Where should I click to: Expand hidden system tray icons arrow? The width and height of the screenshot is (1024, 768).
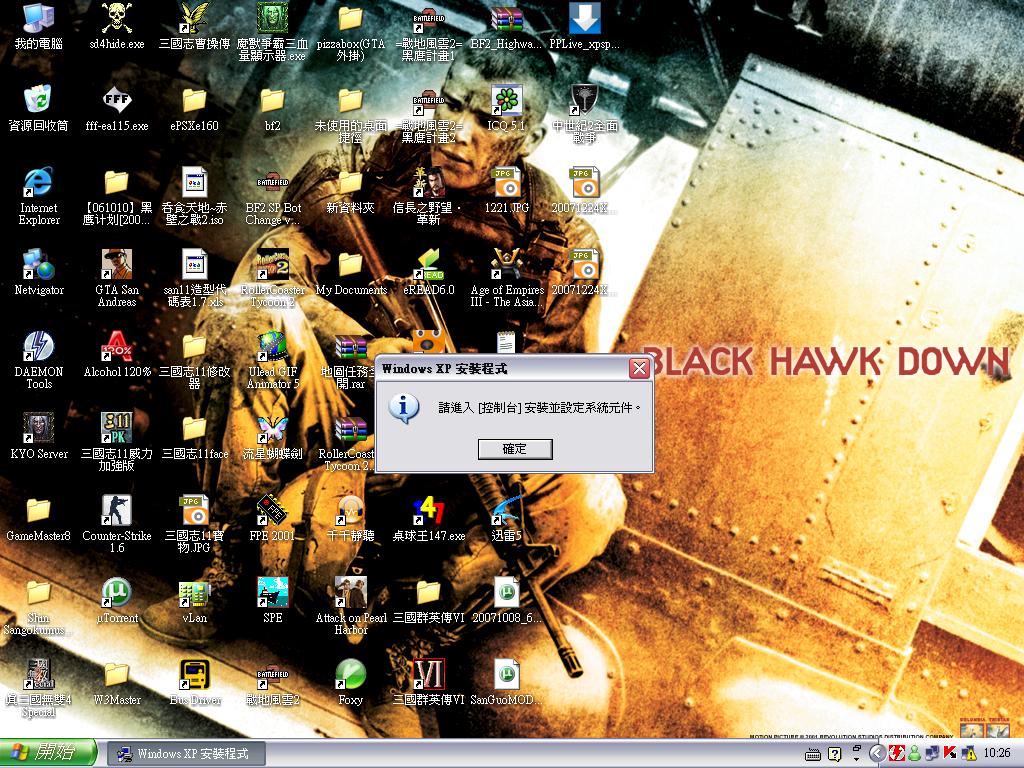(x=877, y=754)
